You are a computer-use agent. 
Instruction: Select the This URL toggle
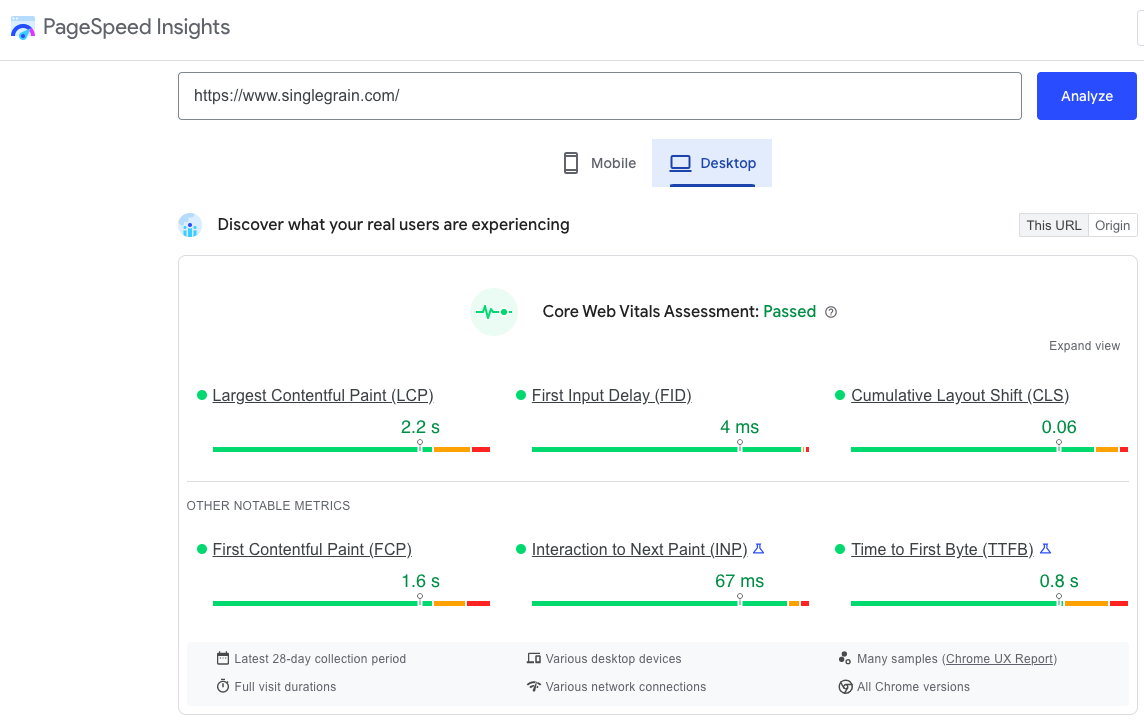click(x=1054, y=225)
